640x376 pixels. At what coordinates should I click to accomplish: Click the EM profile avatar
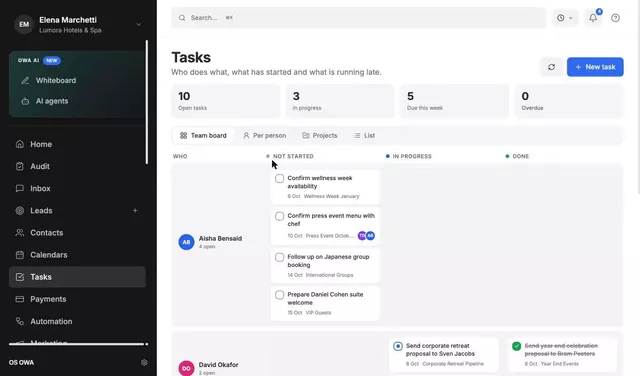(x=24, y=24)
